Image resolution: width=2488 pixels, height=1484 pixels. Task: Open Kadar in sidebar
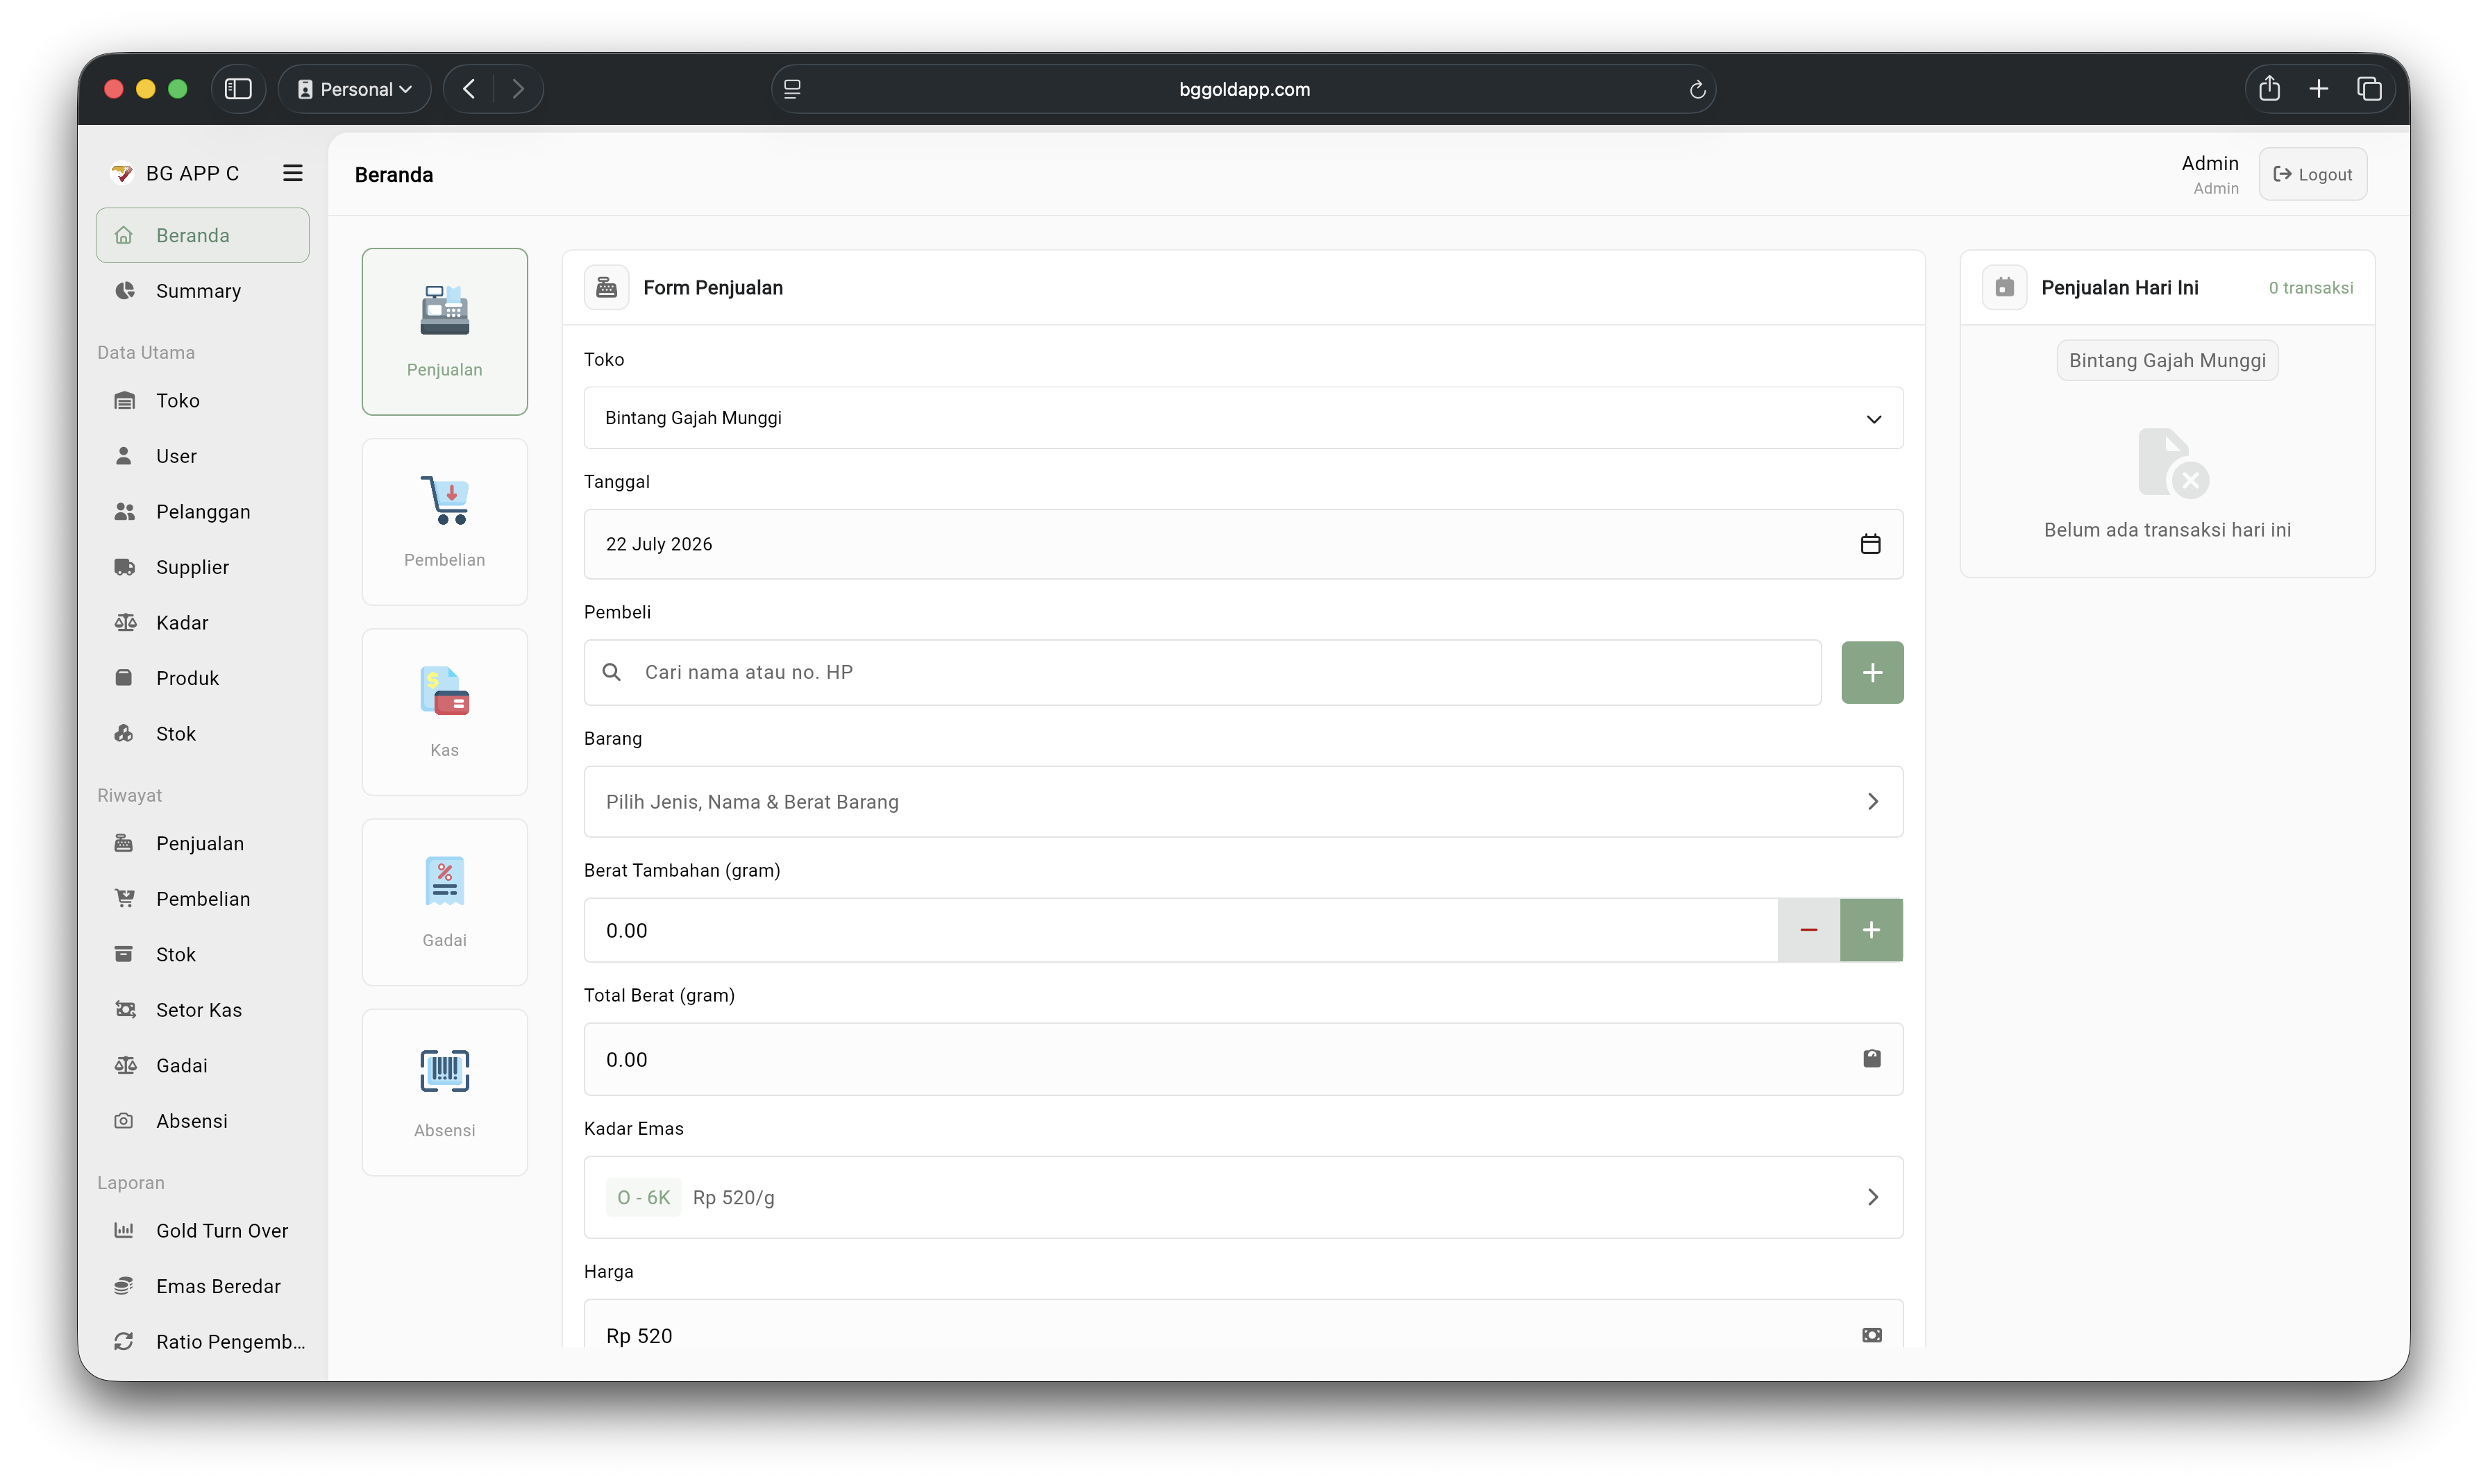tap(202, 622)
